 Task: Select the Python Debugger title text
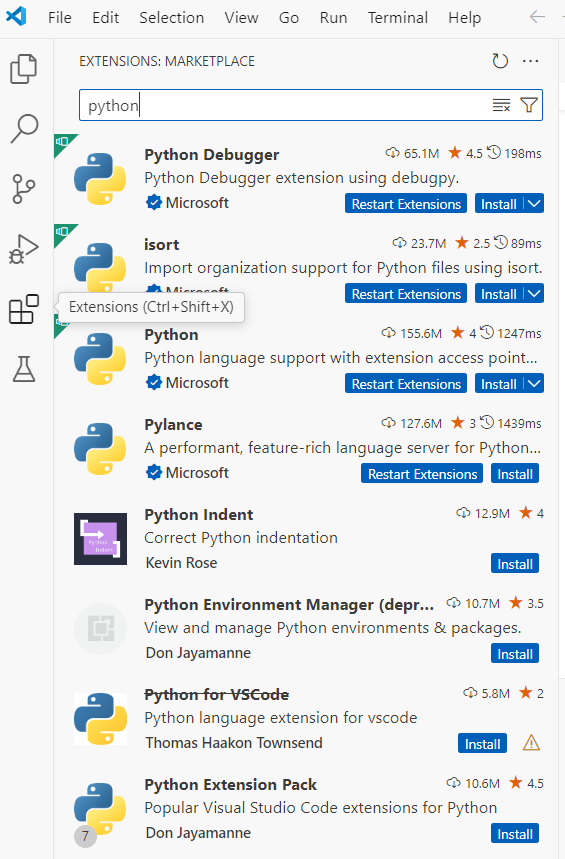(212, 155)
